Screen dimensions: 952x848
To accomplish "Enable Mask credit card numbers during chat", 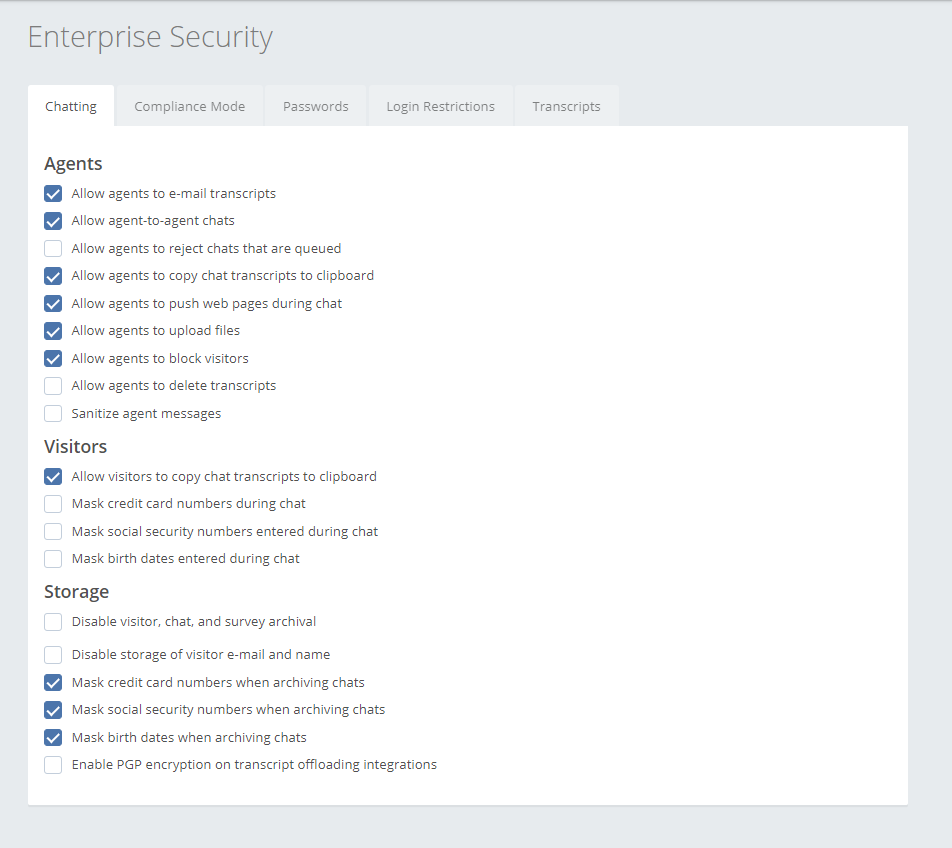I will [53, 504].
